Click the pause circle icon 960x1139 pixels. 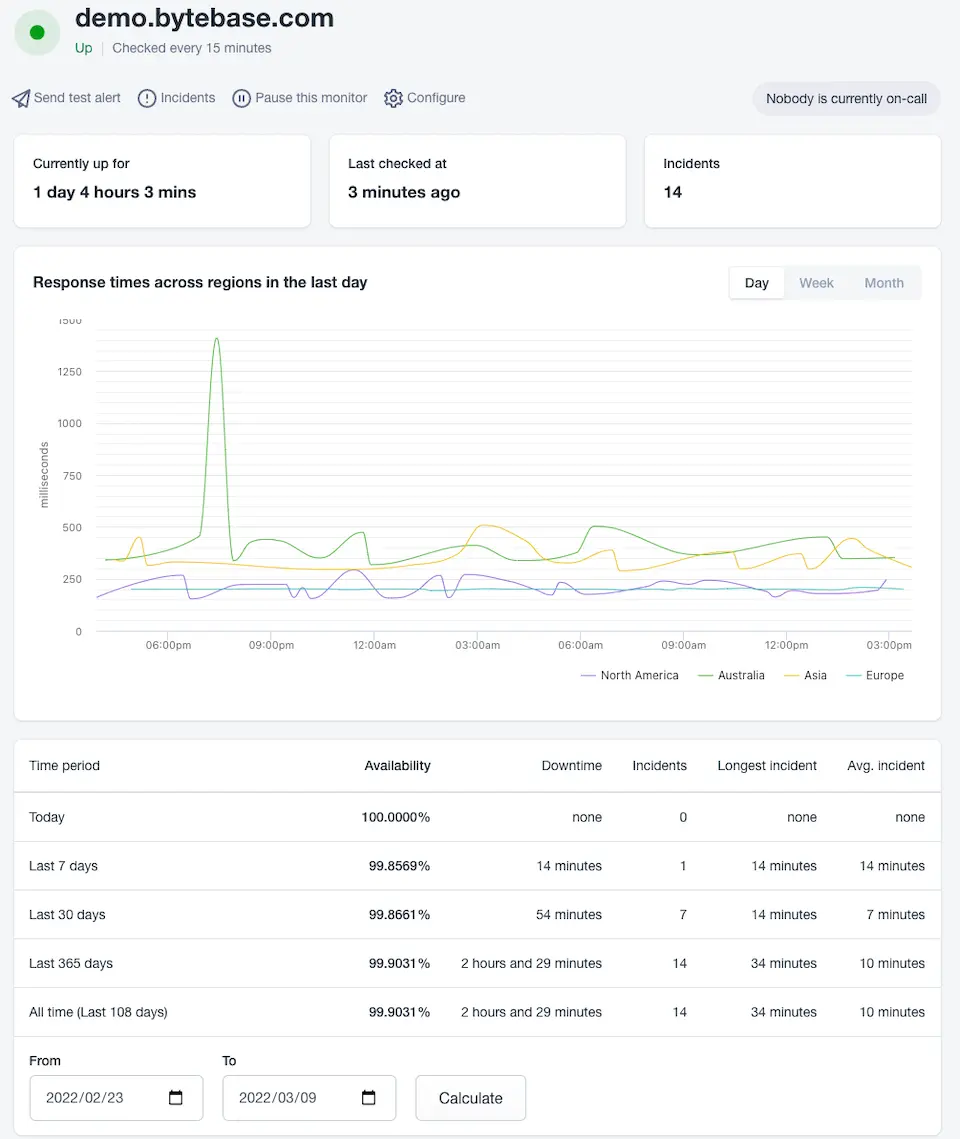click(x=241, y=98)
